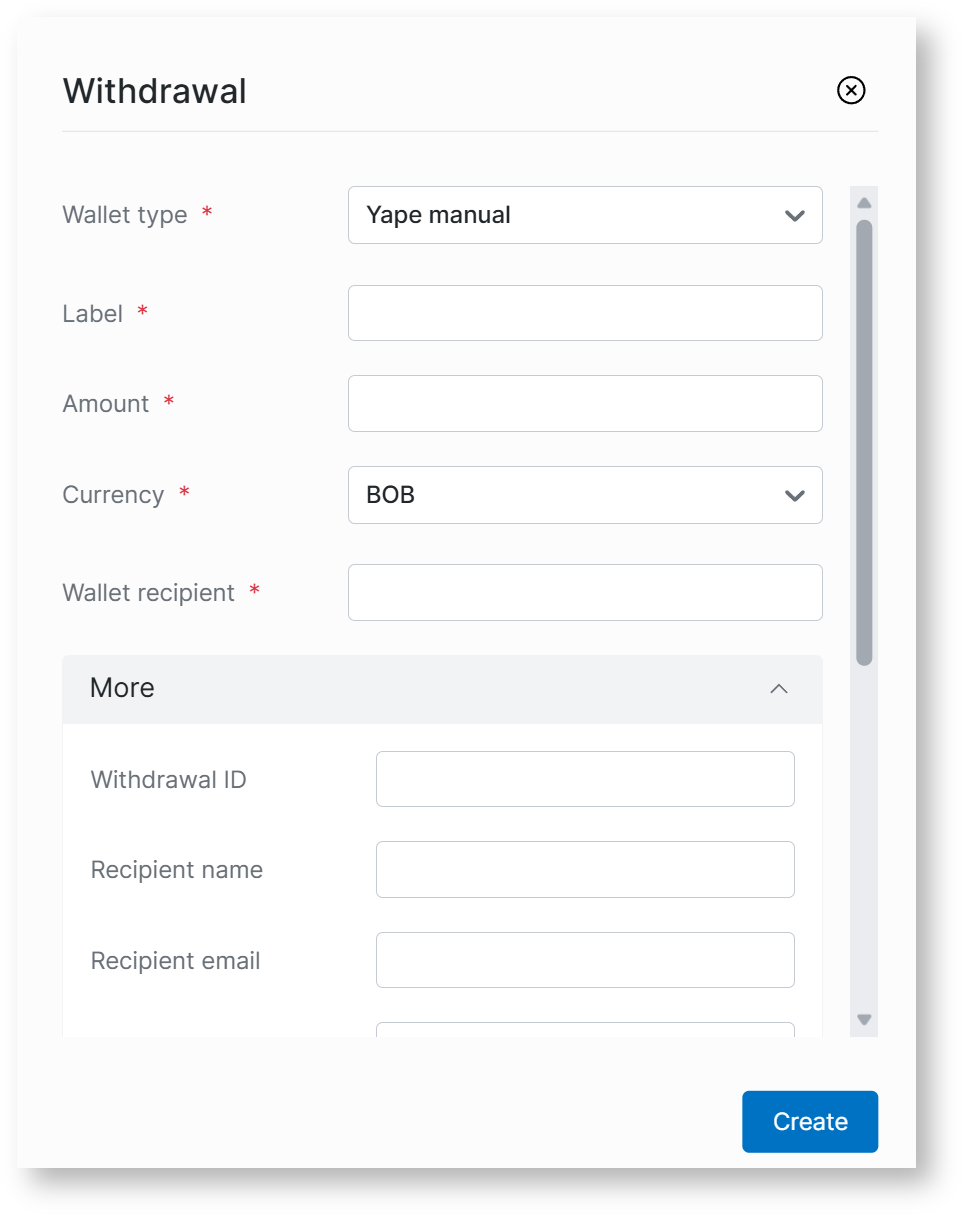964x1216 pixels.
Task: Open the Currency dropdown showing BOB
Action: pyautogui.click(x=584, y=495)
